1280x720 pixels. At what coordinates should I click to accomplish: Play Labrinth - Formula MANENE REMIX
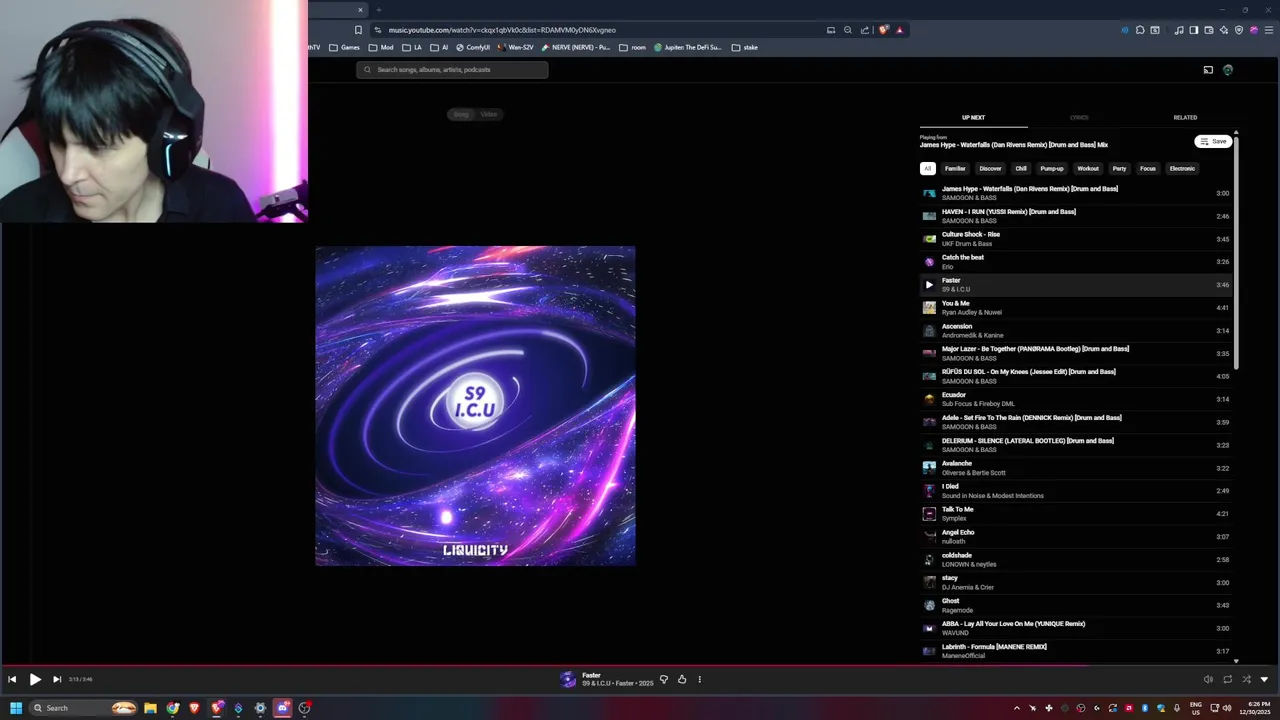click(x=1076, y=651)
